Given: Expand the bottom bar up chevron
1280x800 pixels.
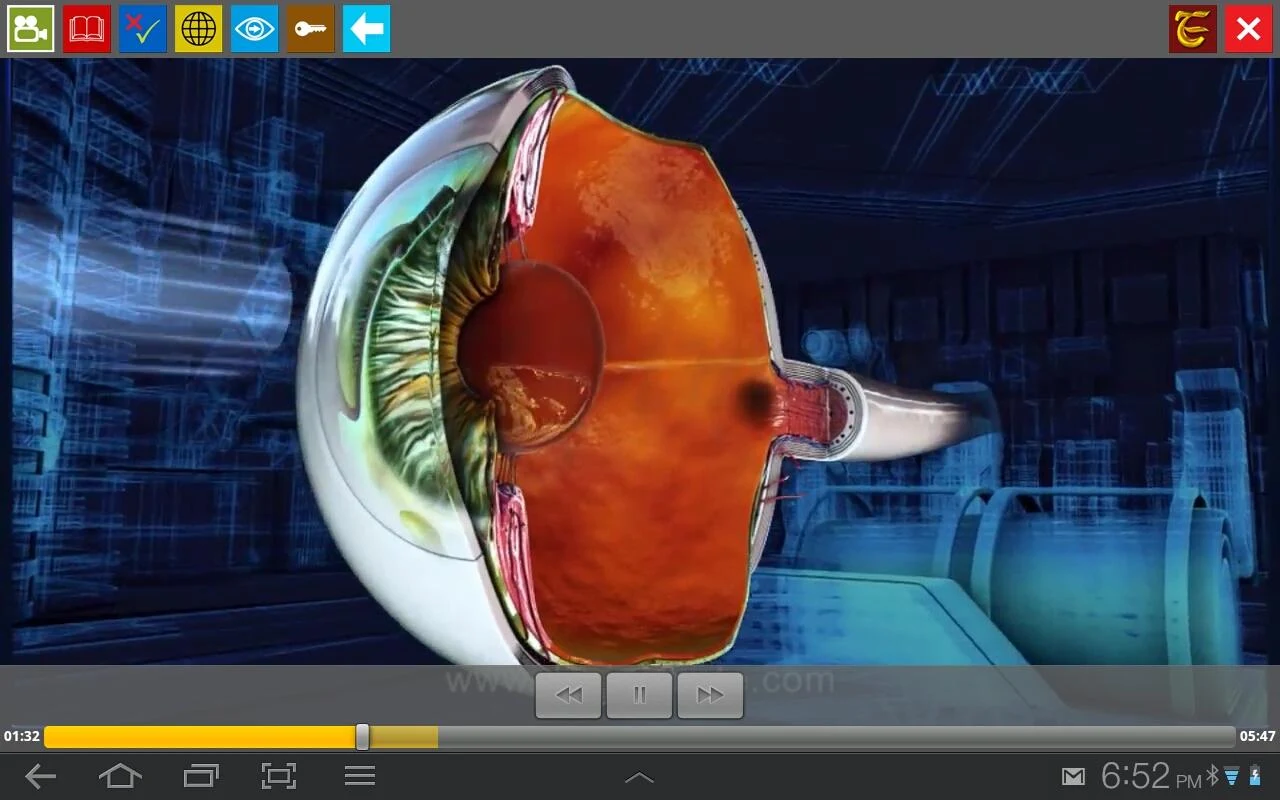Looking at the screenshot, I should tap(639, 777).
